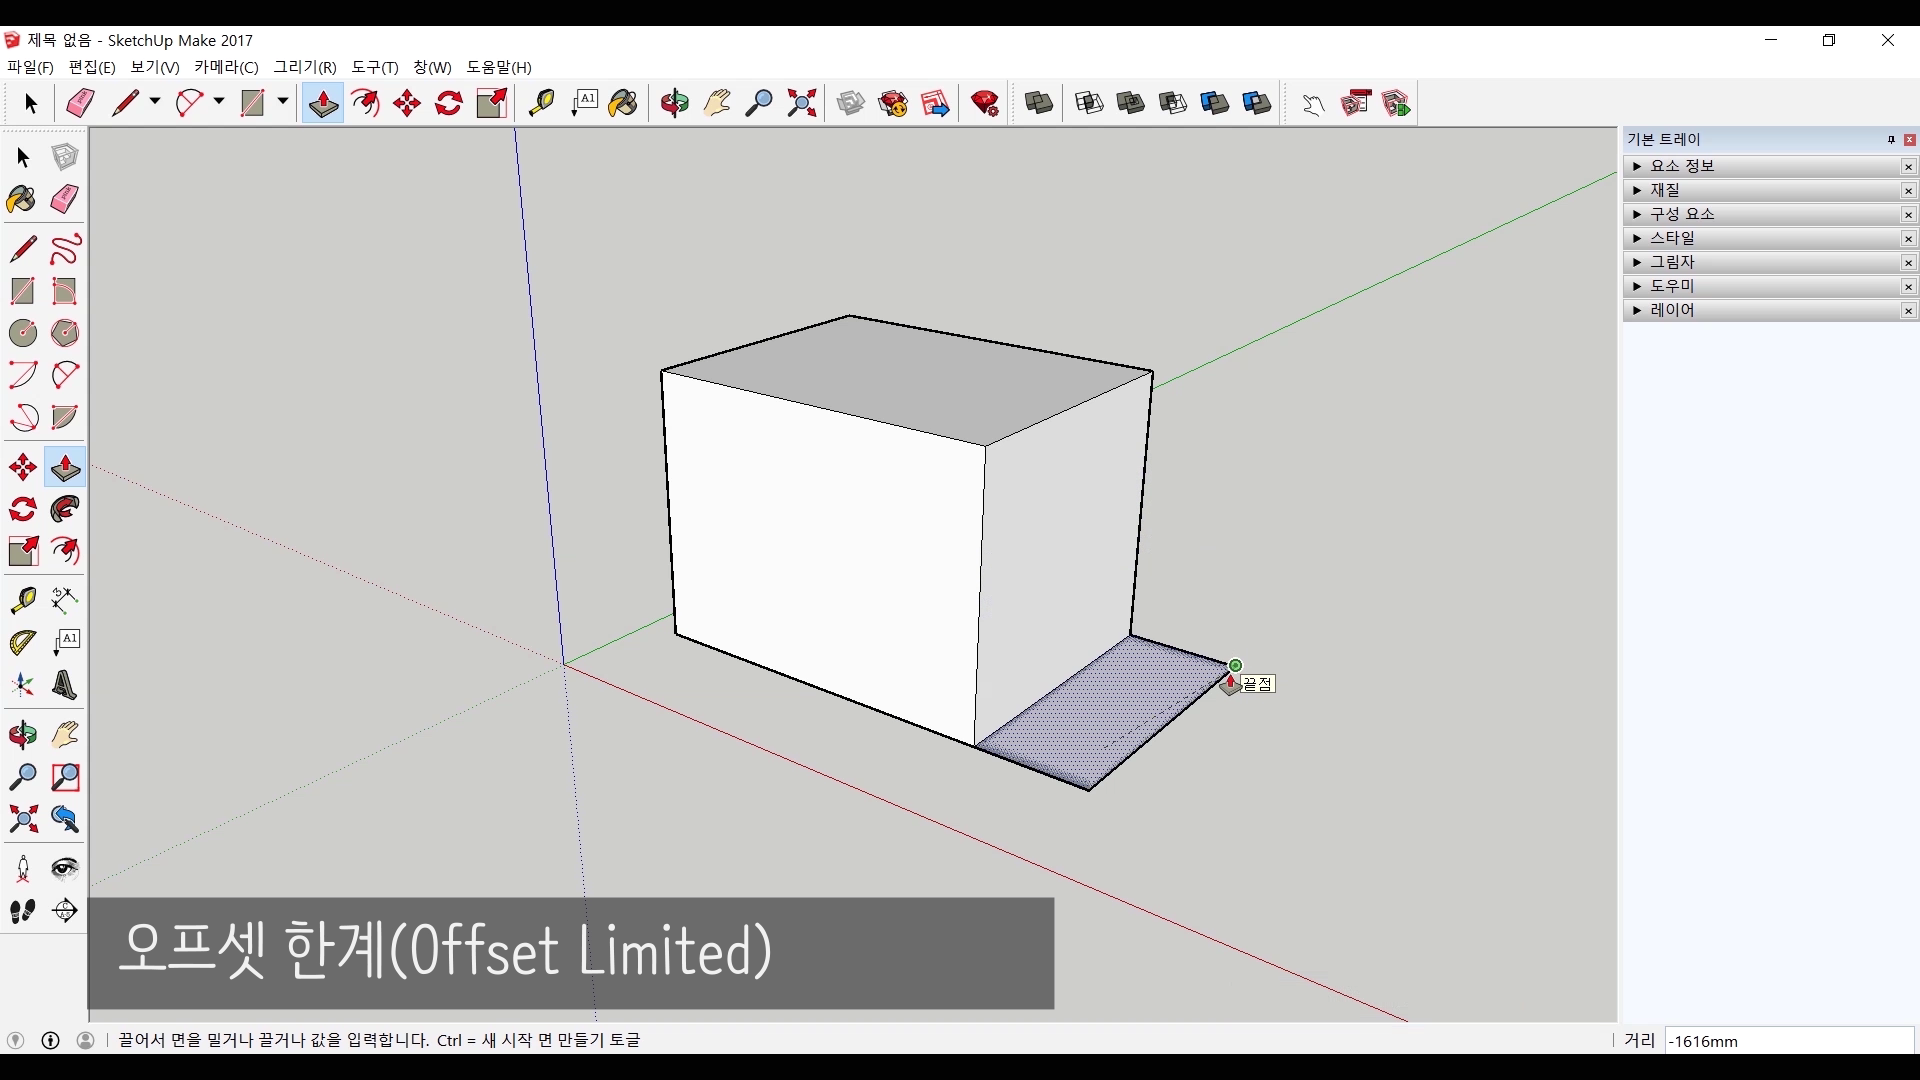The width and height of the screenshot is (1920, 1080).
Task: Click the 거리 measurement input field
Action: [1788, 1041]
